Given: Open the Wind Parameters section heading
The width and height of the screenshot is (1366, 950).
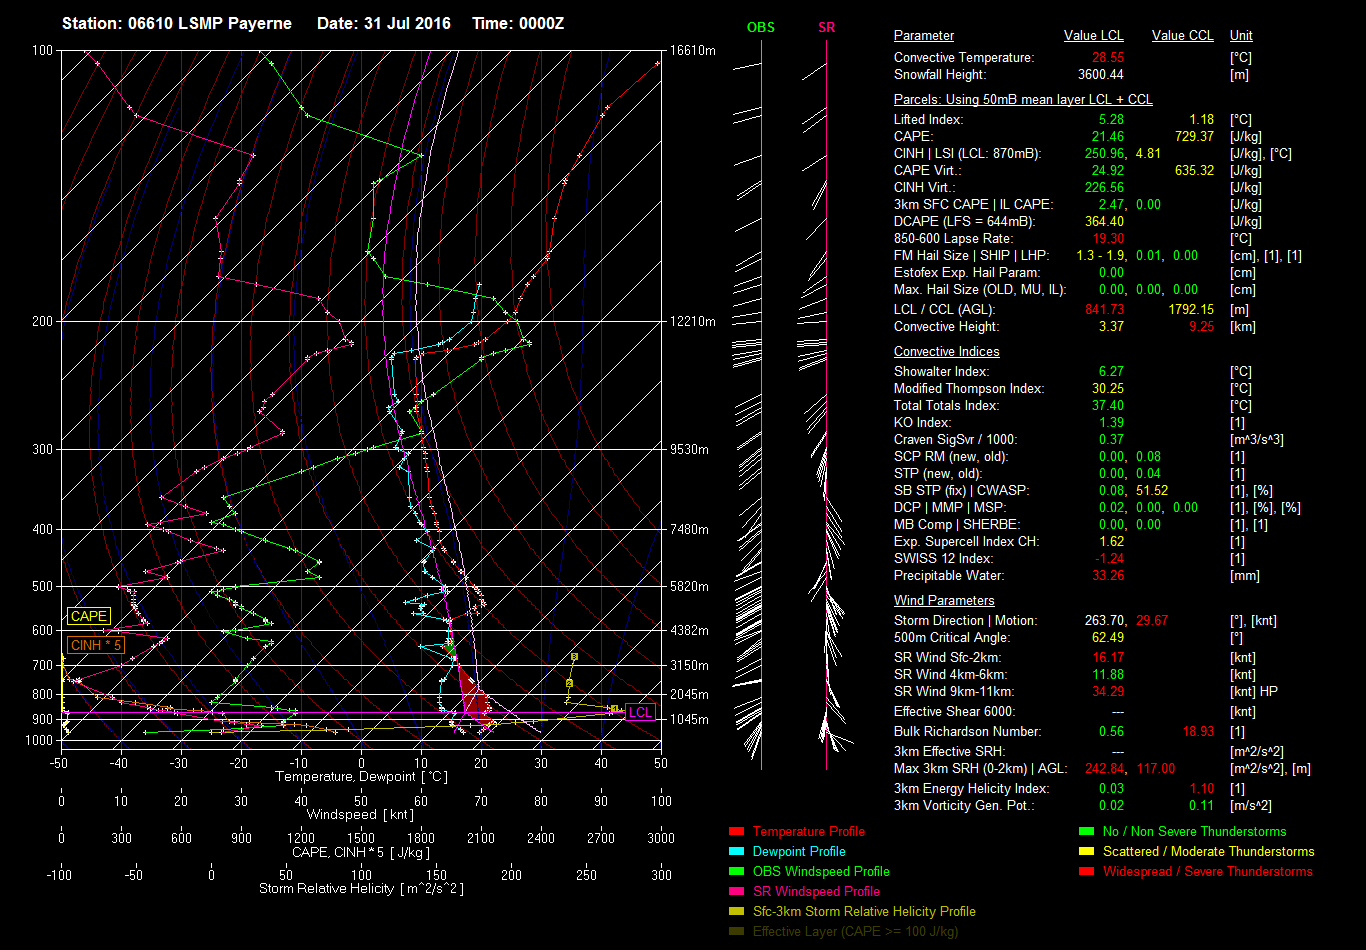Looking at the screenshot, I should pos(944,601).
